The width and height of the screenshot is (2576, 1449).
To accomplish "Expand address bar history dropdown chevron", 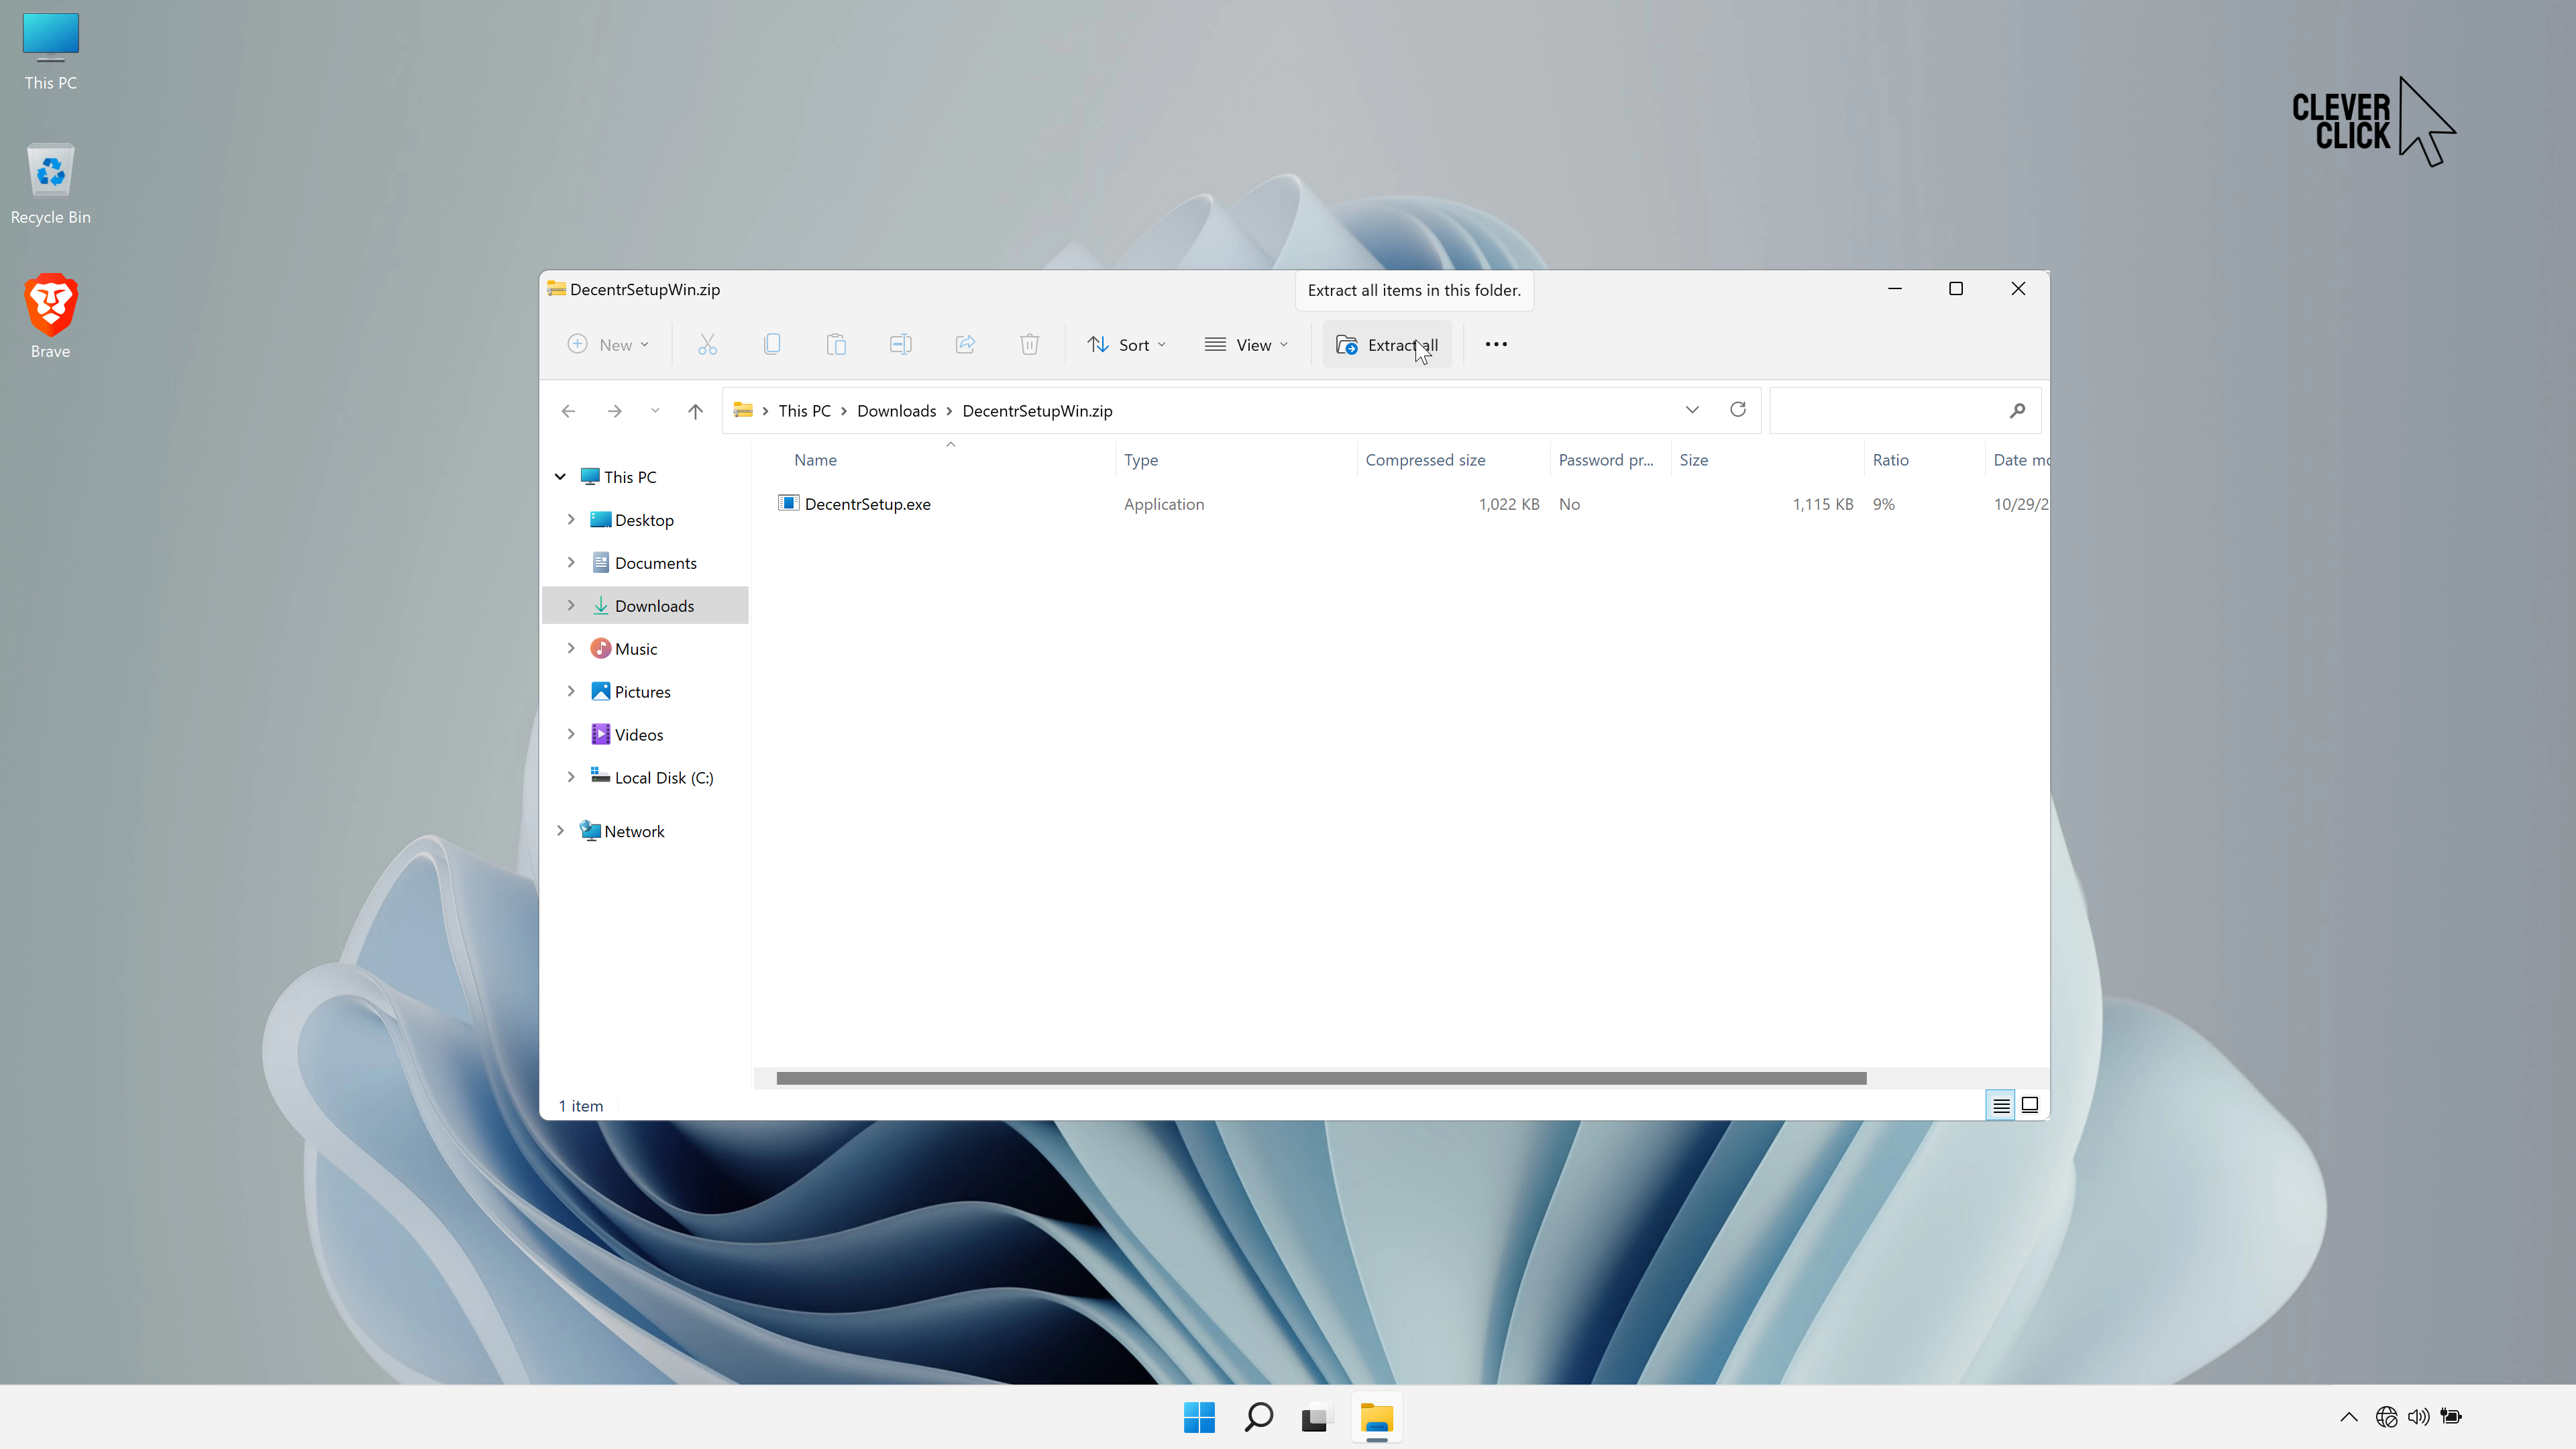I will point(1692,410).
